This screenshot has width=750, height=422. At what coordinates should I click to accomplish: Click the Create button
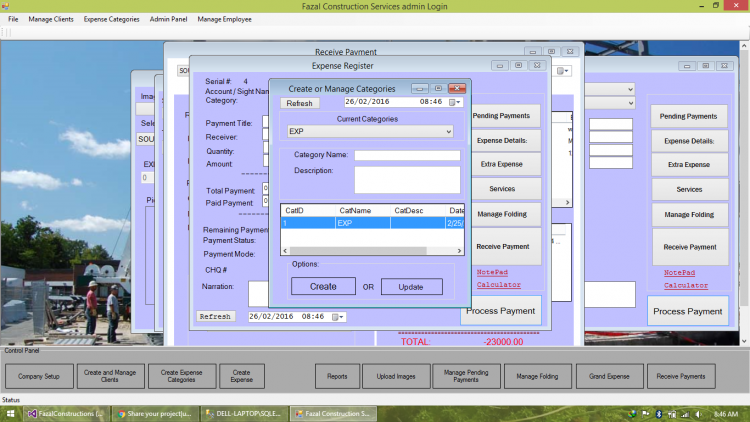(x=323, y=287)
